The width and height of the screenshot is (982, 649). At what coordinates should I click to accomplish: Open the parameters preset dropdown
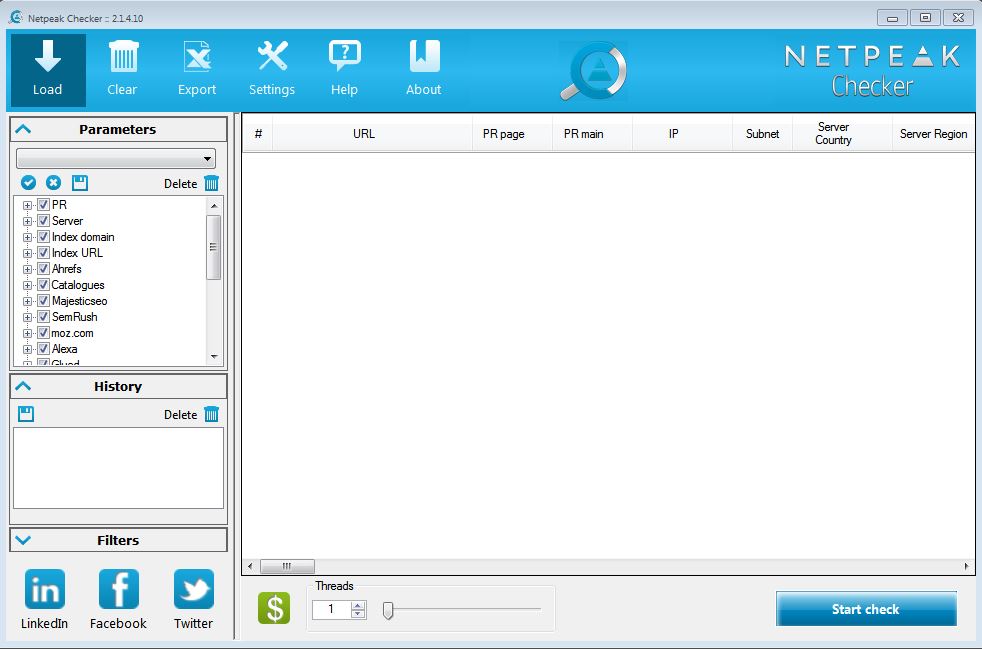pyautogui.click(x=116, y=159)
